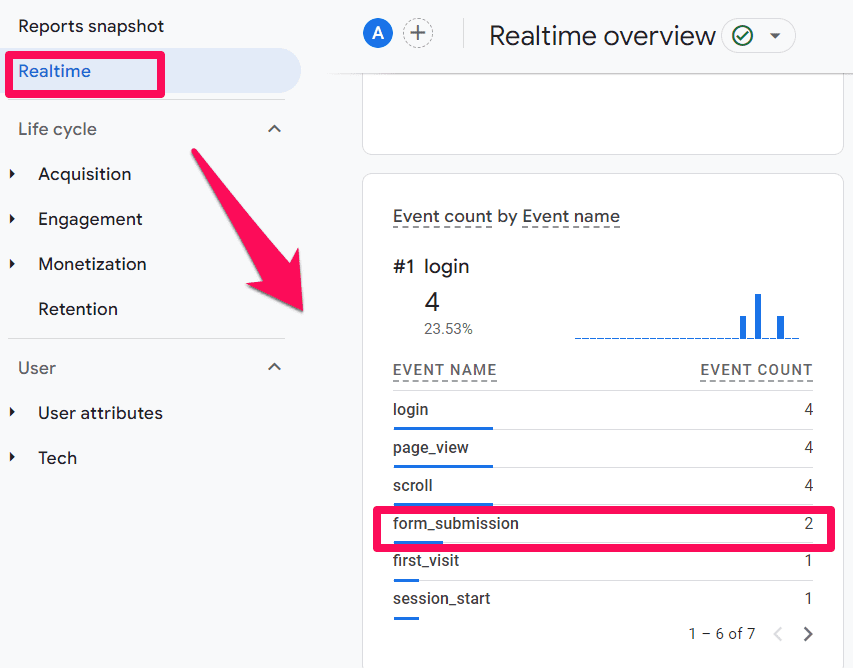
Task: Click the login event name row
Action: coord(411,409)
